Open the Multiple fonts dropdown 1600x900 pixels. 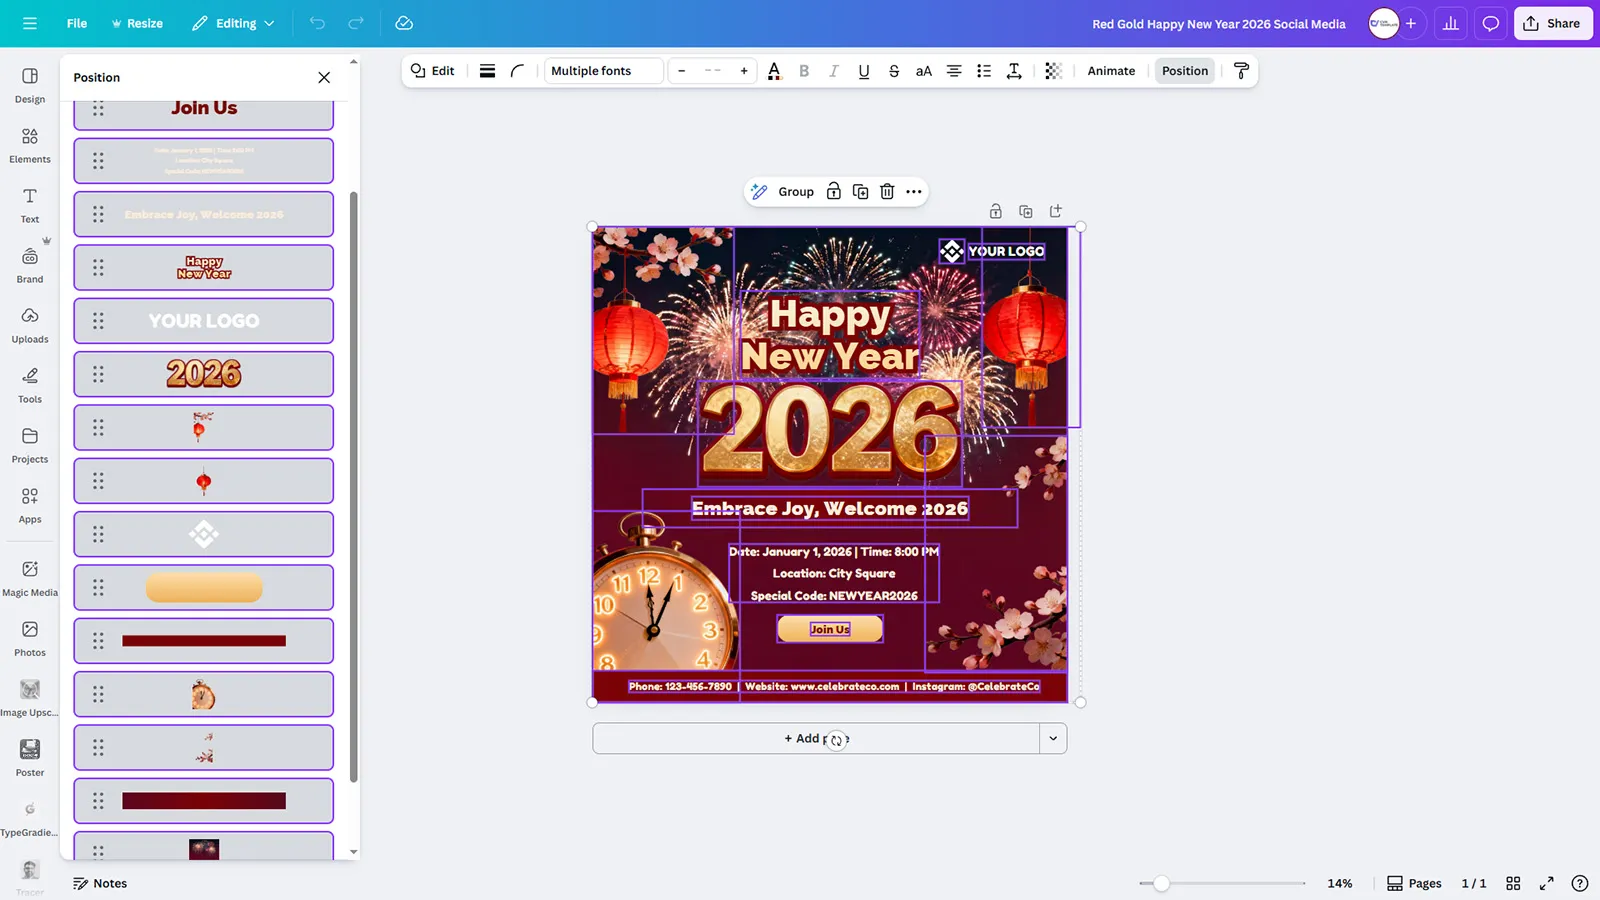[x=603, y=71]
